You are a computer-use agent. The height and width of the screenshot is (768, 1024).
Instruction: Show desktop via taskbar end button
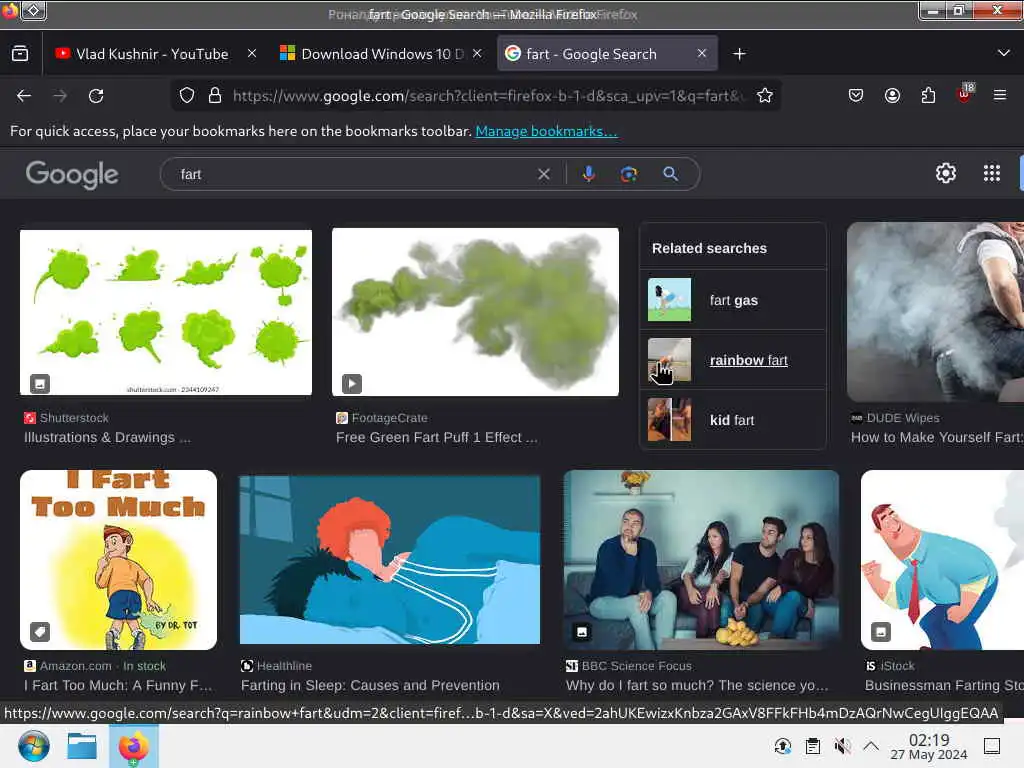991,746
